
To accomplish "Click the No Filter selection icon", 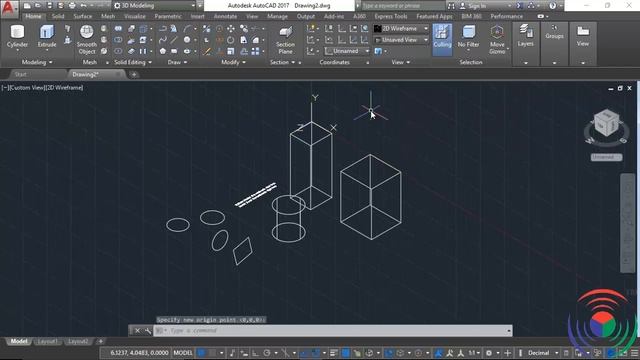I will pos(468,36).
